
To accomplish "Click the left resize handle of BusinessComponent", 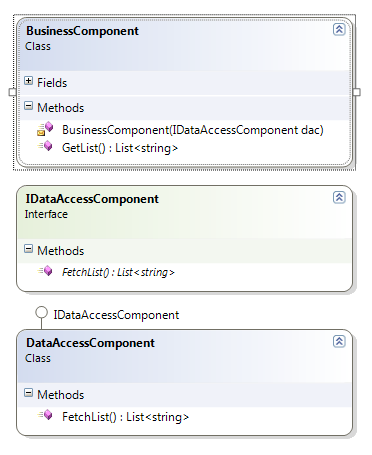I will click(x=12, y=92).
